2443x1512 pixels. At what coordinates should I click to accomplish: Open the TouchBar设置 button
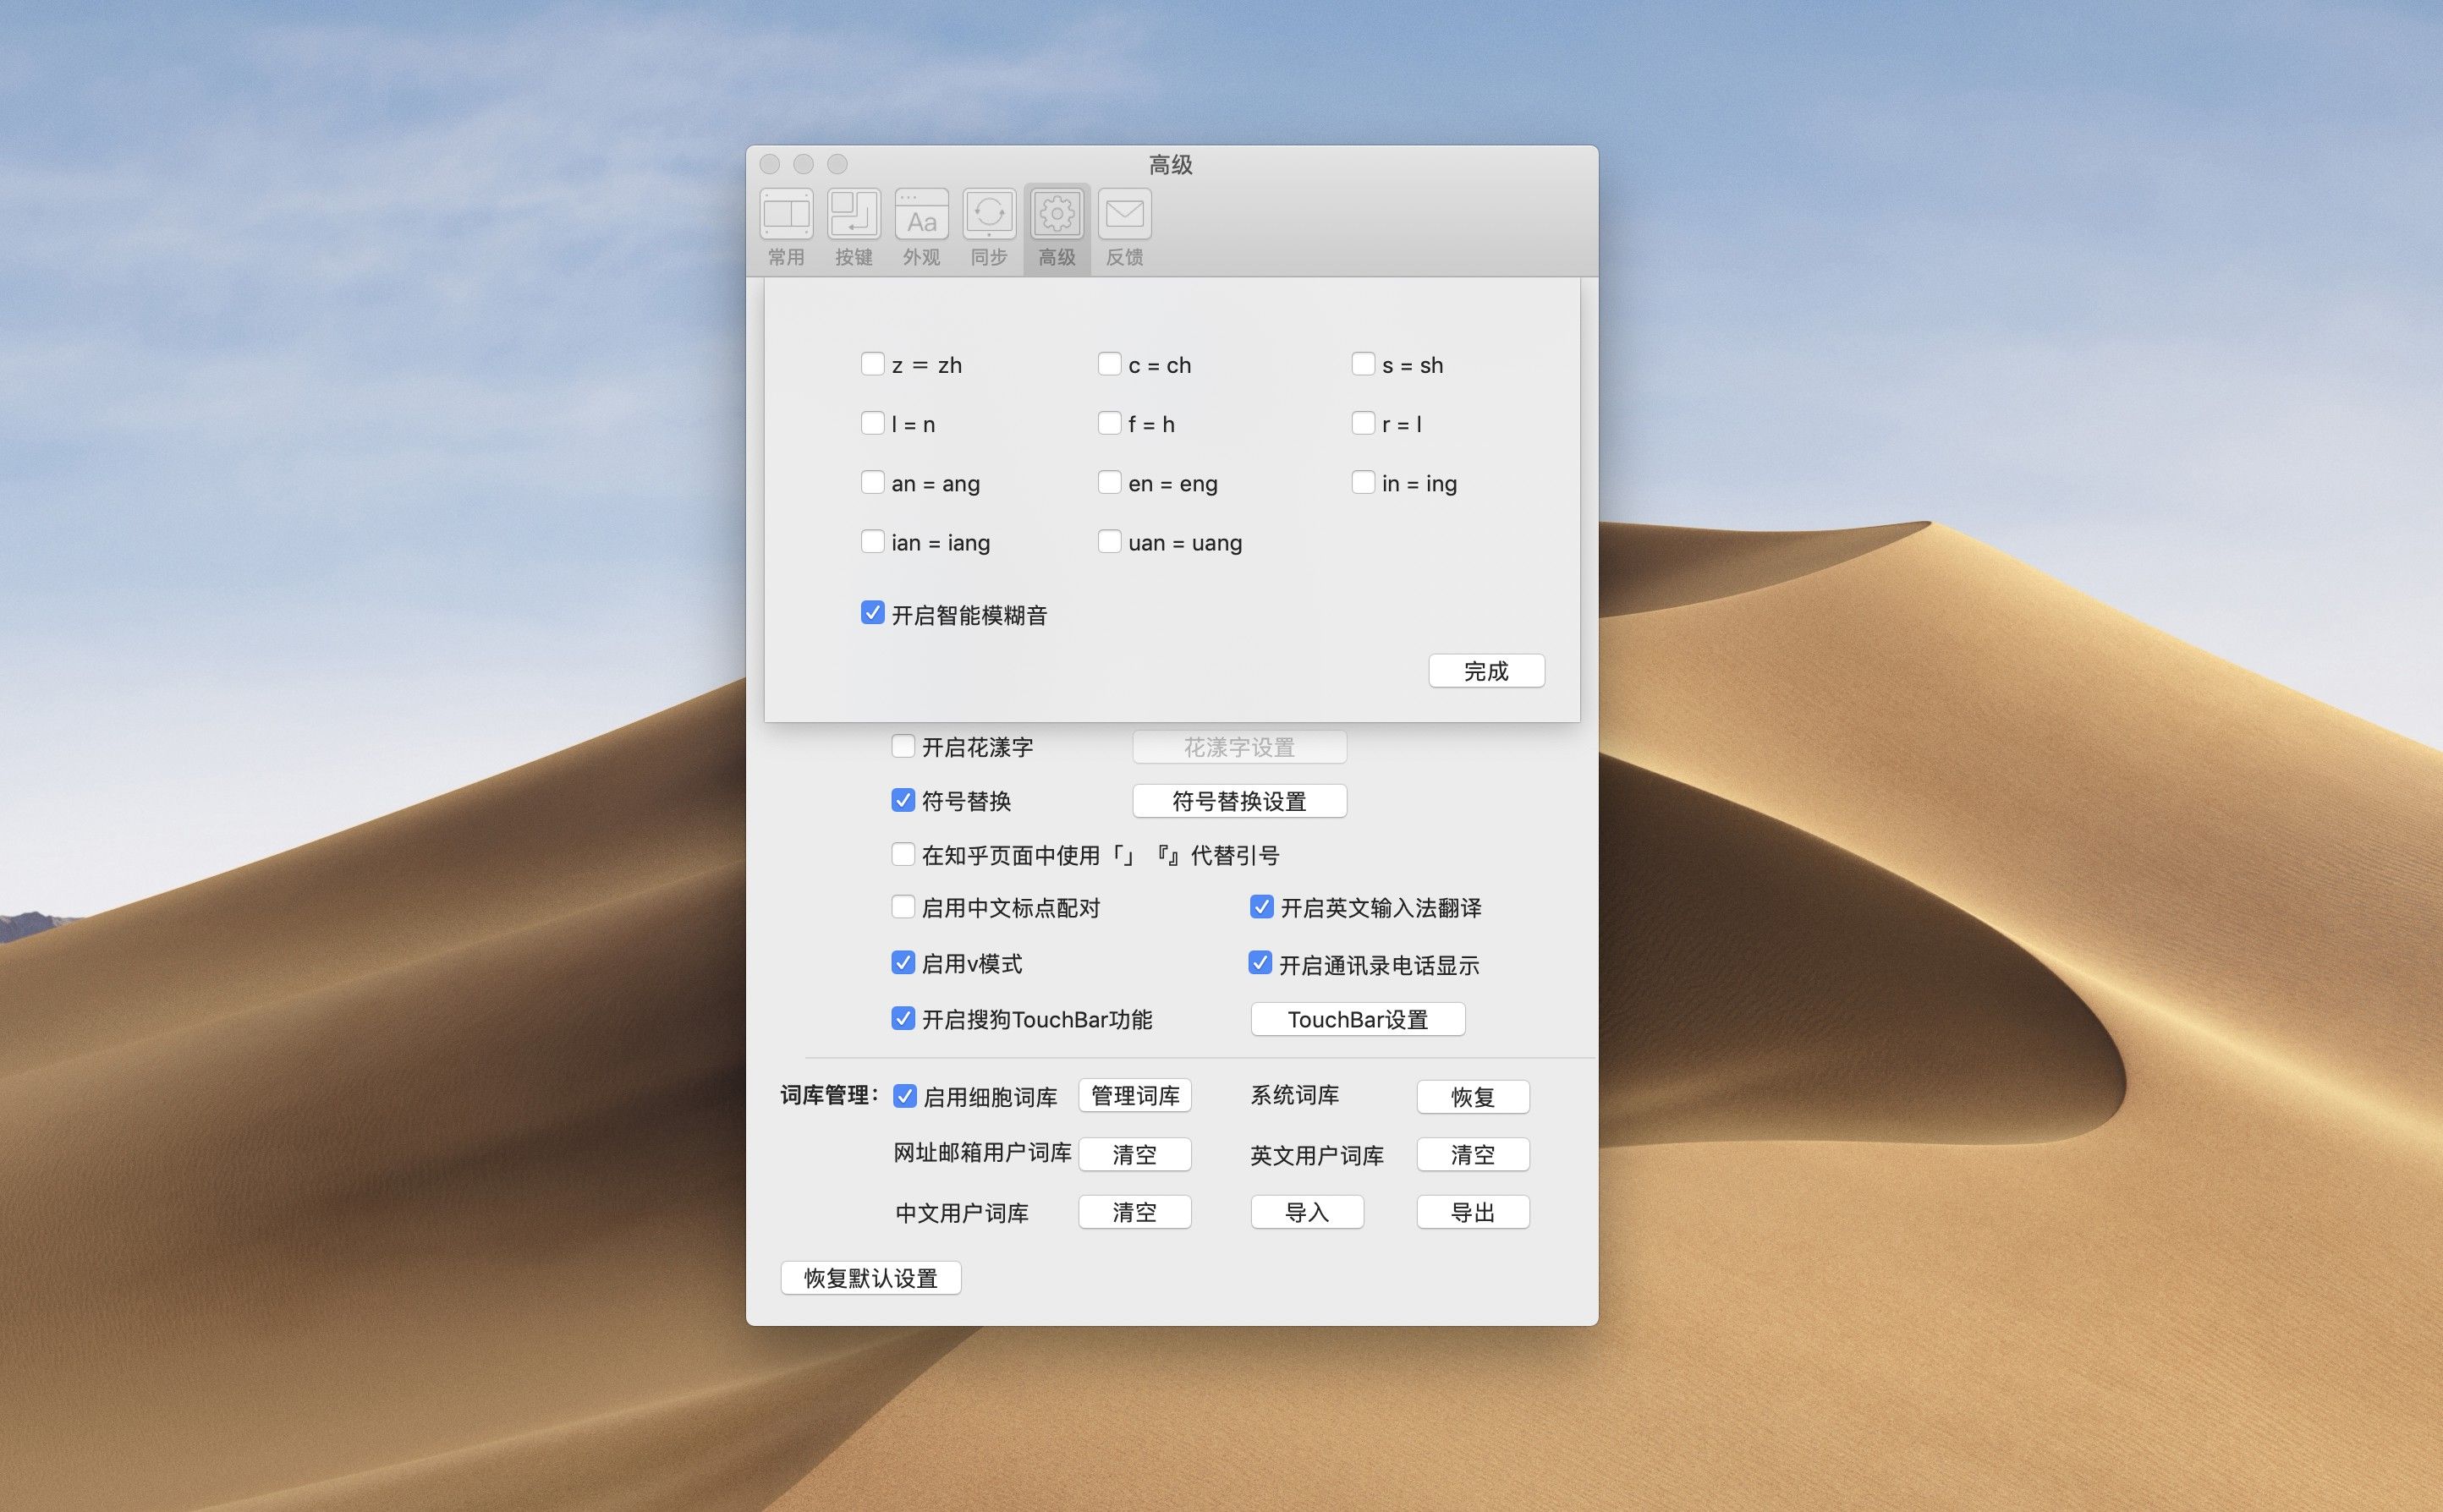click(1358, 1019)
